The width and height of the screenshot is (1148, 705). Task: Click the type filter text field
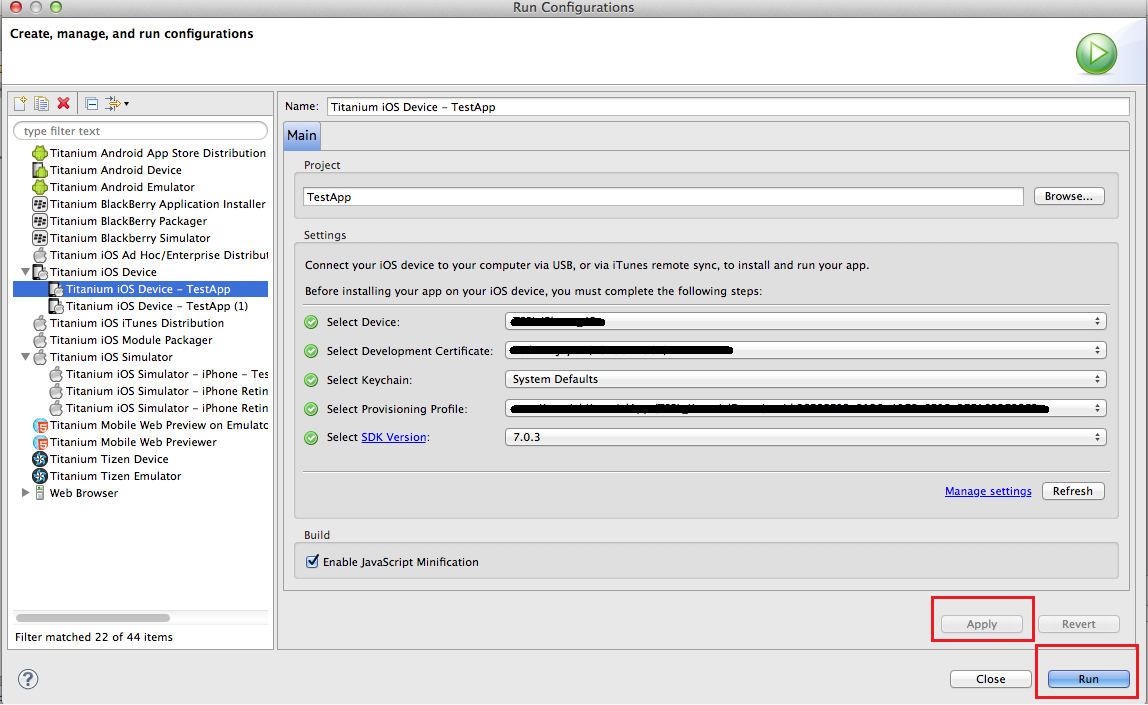coord(141,131)
